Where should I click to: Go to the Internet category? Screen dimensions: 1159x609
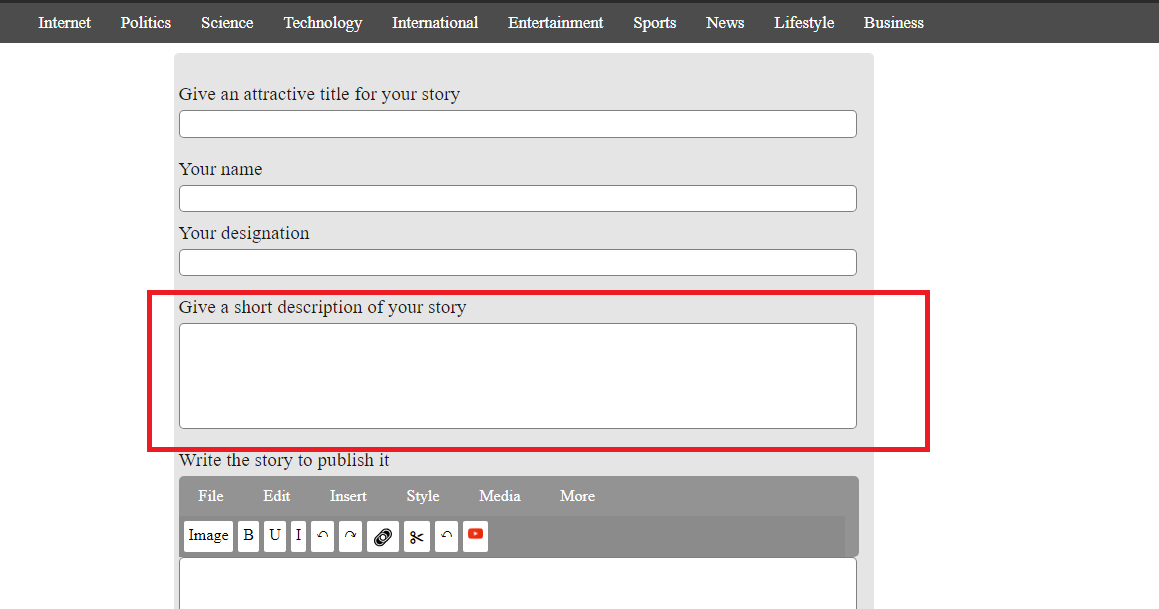[64, 23]
